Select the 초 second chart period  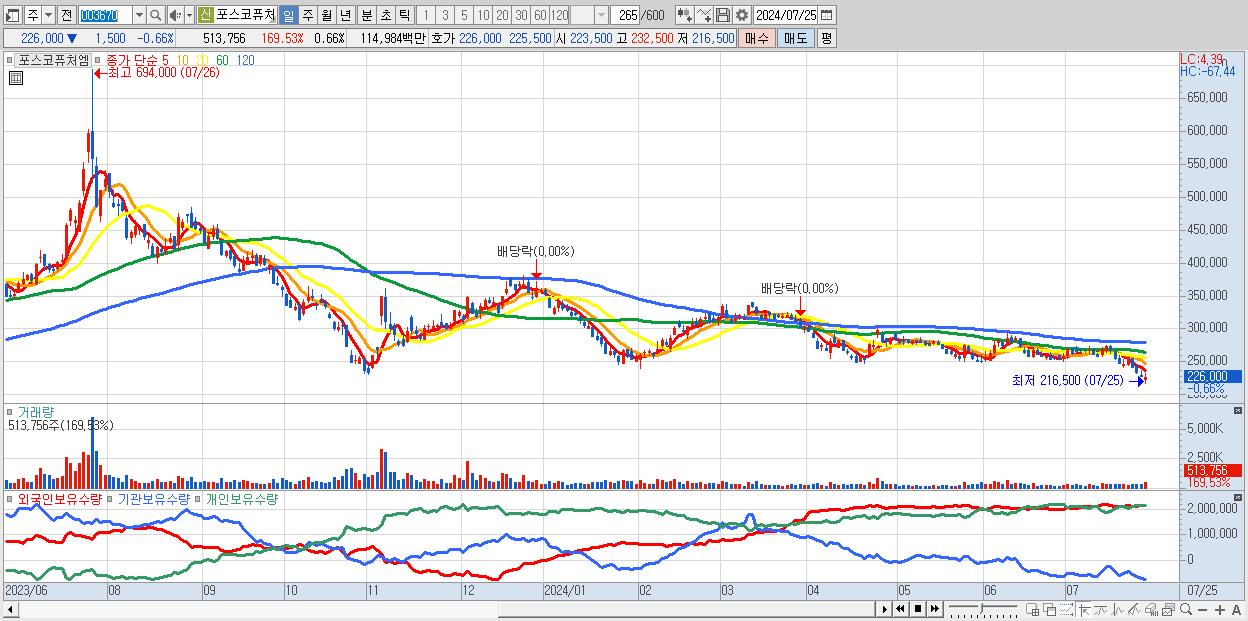[x=385, y=15]
